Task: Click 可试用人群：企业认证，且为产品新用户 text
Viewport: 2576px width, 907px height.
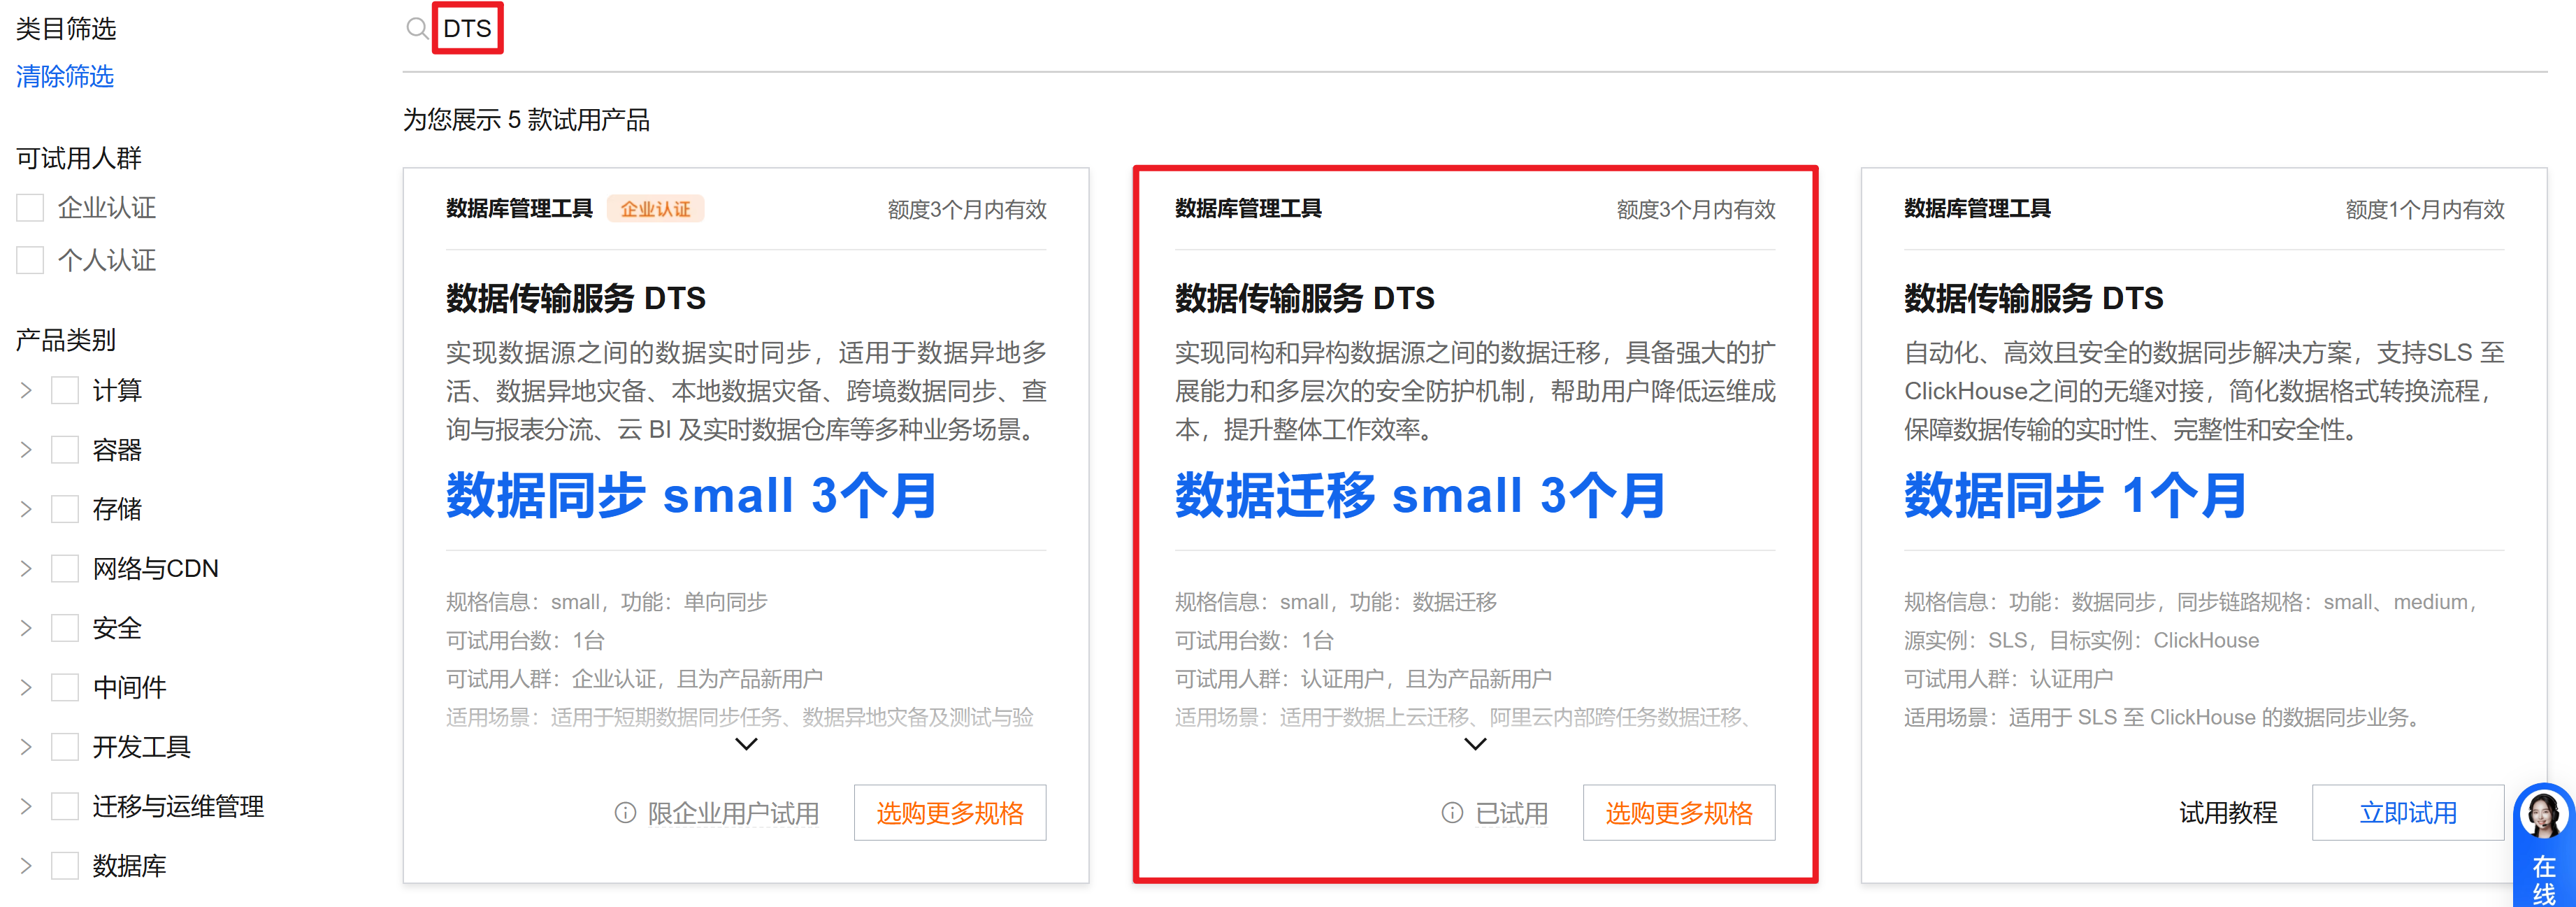Action: coord(635,679)
